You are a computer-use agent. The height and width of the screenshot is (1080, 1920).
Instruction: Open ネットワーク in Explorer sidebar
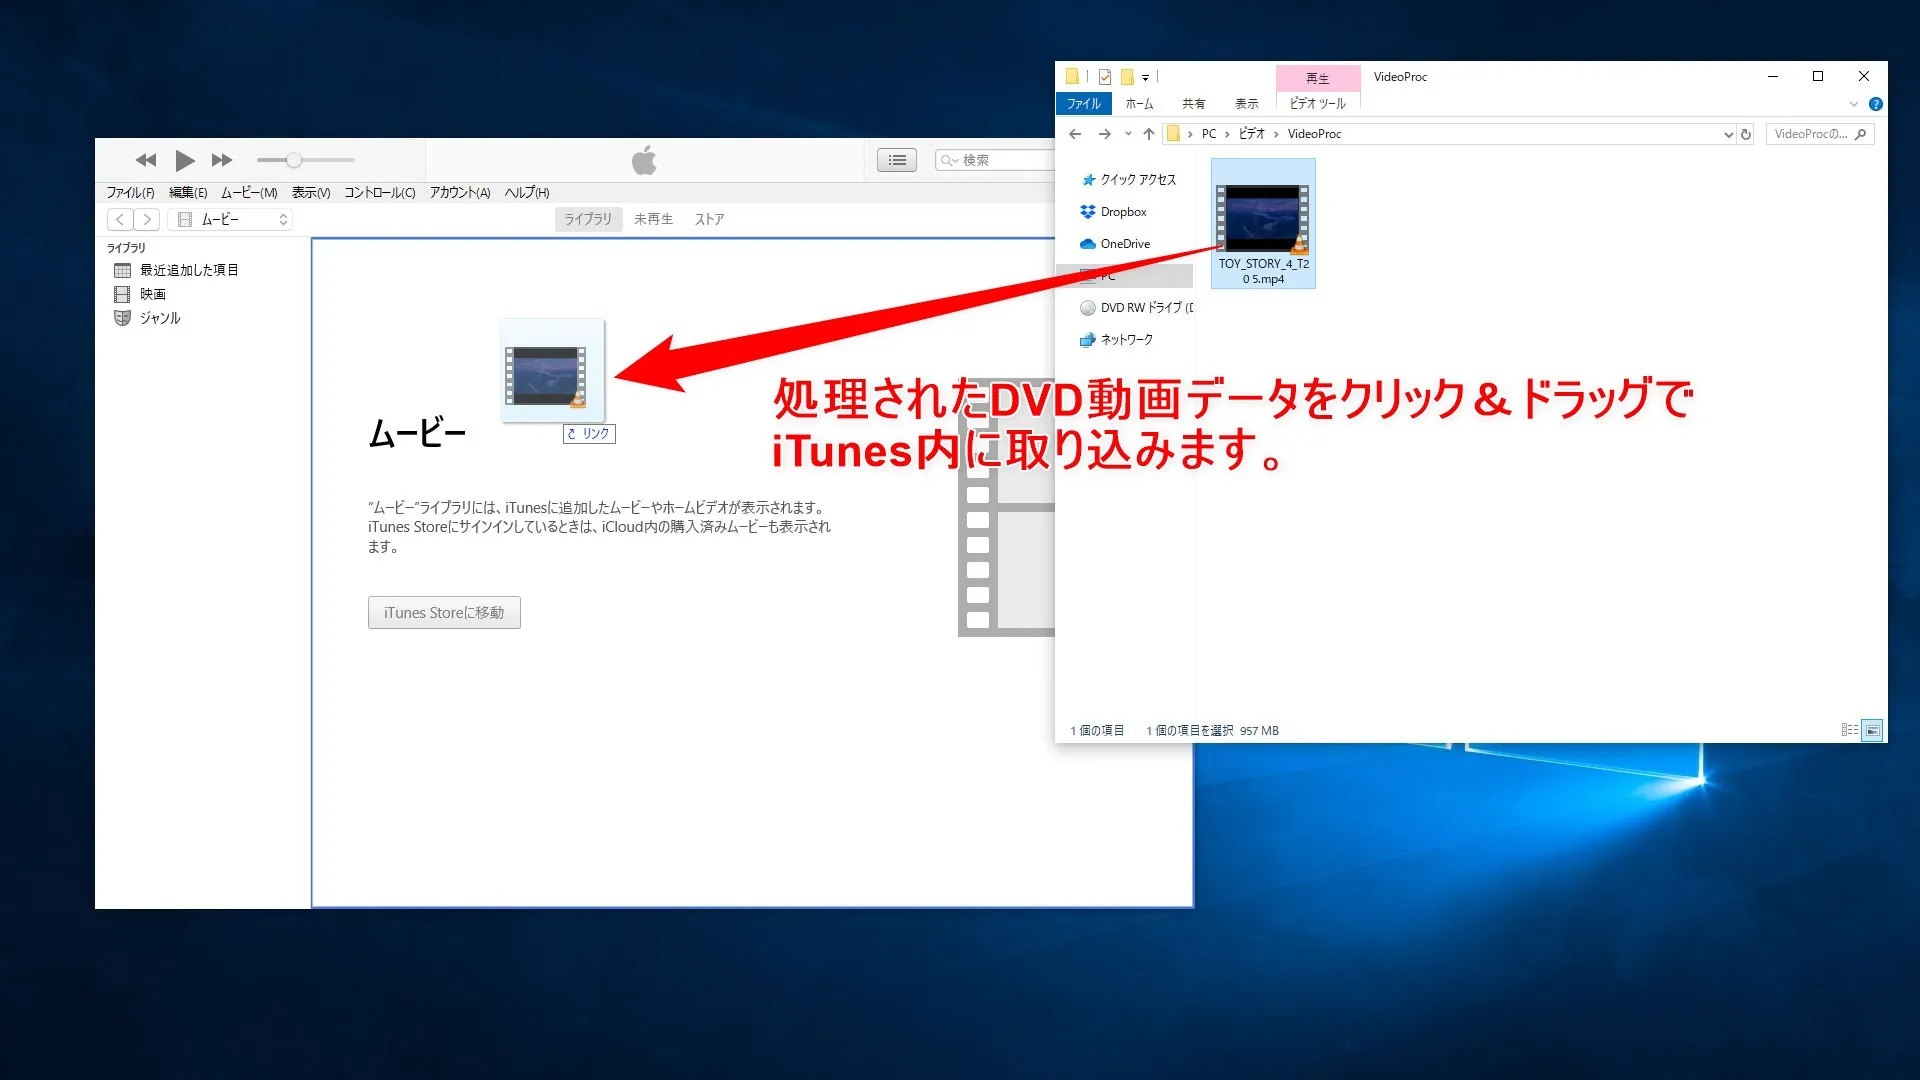click(1117, 340)
